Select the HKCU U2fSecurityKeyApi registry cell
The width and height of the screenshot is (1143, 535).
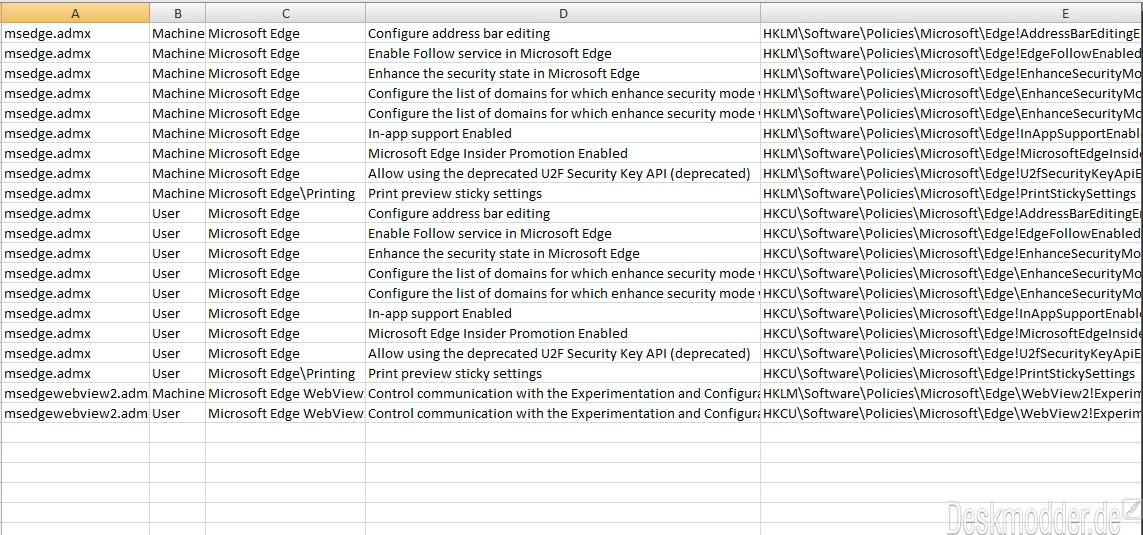pos(952,354)
